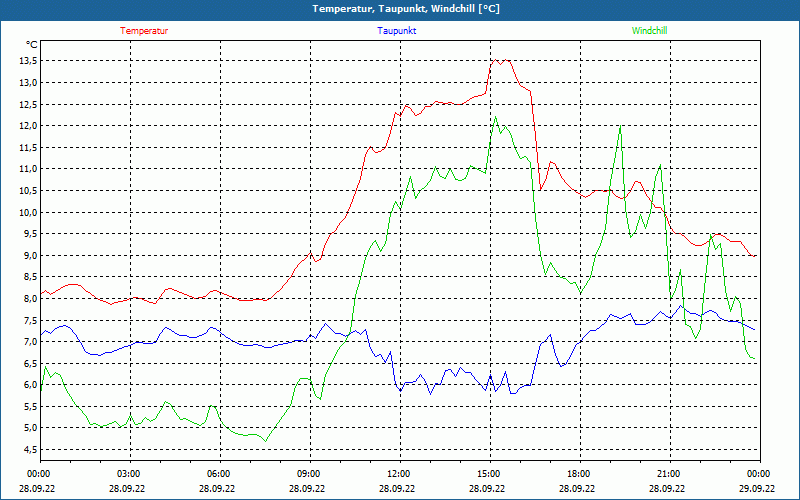
Task: Click the '4,5' y-axis value
Action: (x=31, y=450)
